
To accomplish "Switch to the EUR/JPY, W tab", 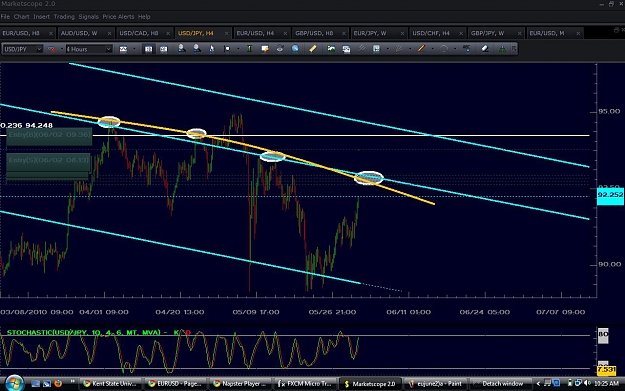I will click(x=378, y=33).
